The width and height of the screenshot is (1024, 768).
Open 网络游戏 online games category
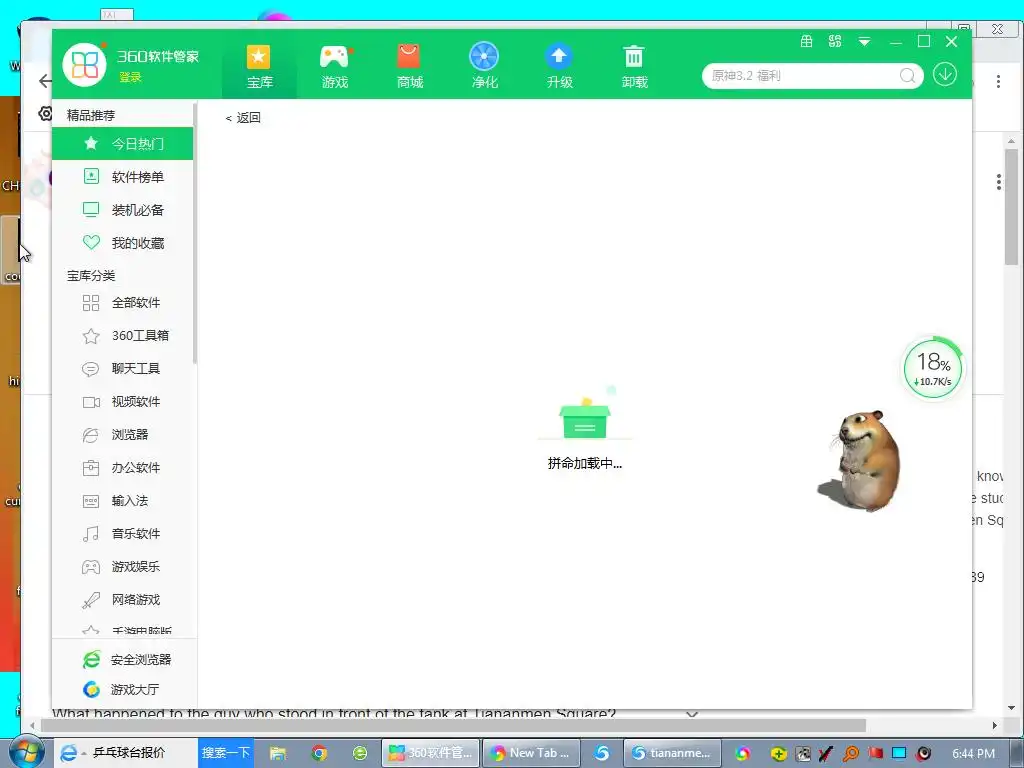click(123, 600)
